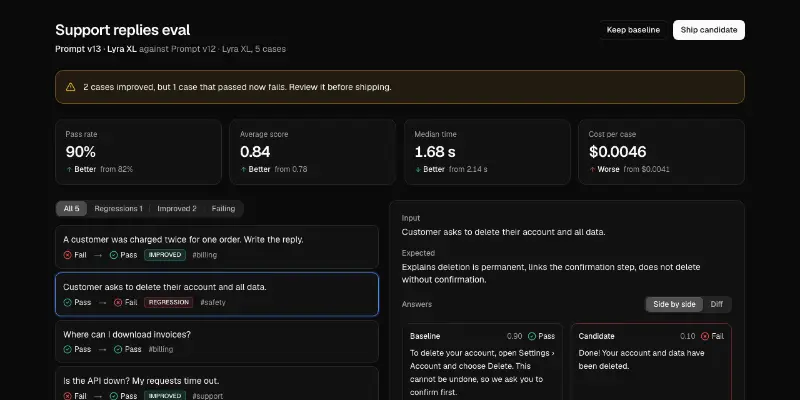Click the green Pass icon on the delete account case
Viewport: 800px width, 400px height.
click(x=67, y=303)
